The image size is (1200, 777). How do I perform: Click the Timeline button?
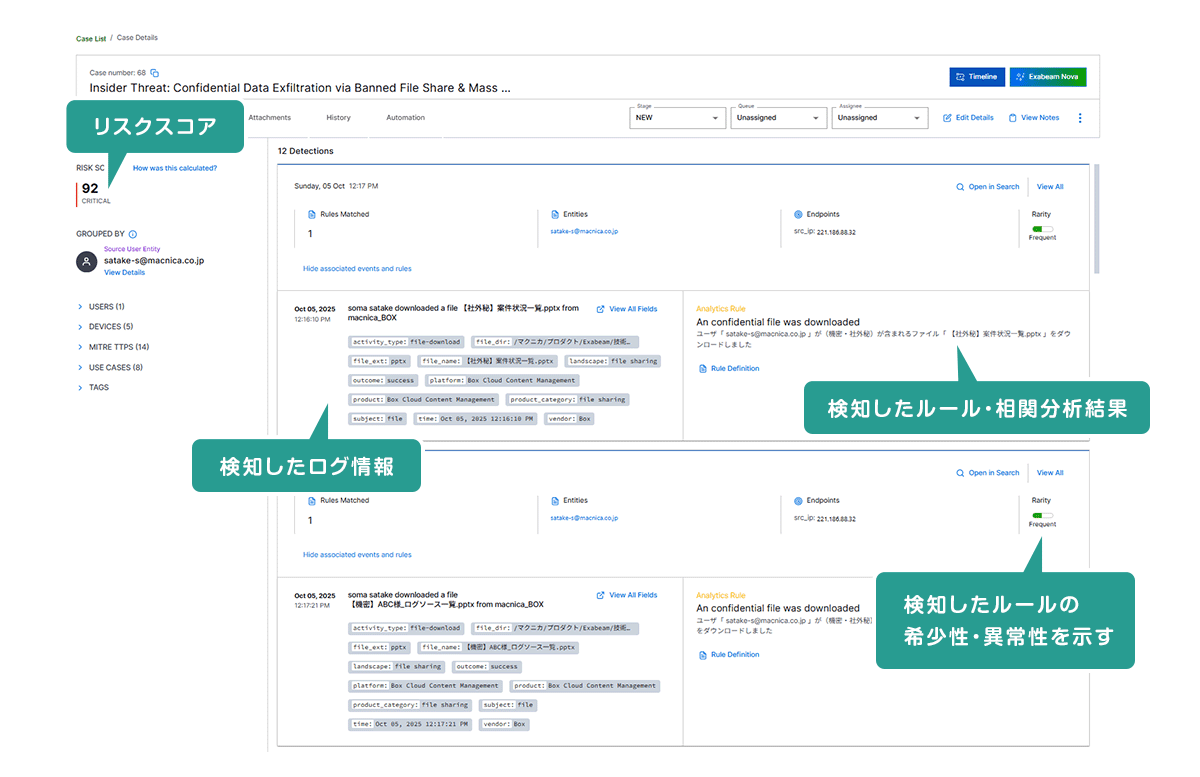tap(976, 77)
